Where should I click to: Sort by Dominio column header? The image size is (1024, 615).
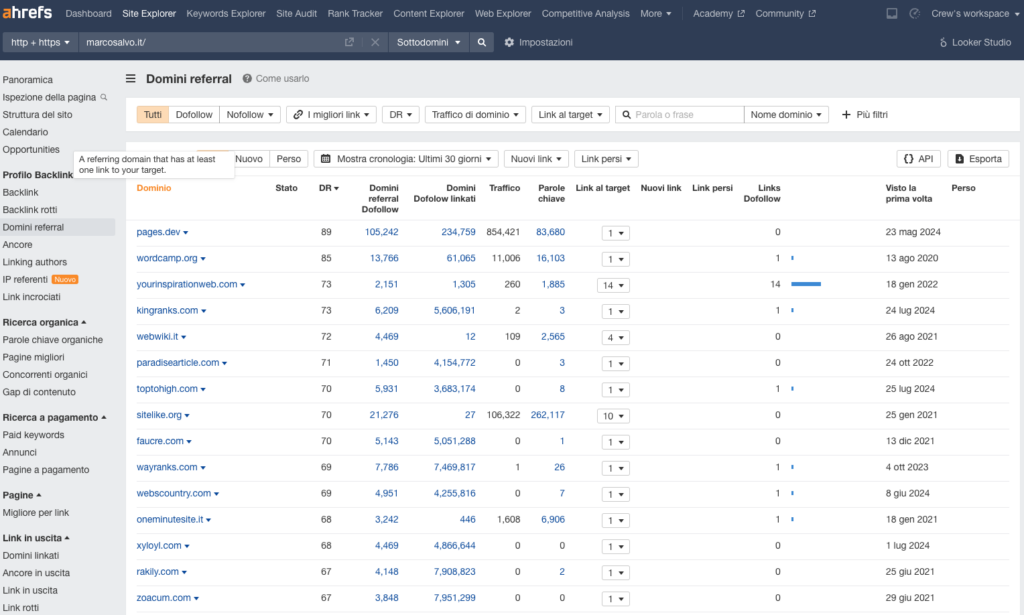pyautogui.click(x=153, y=188)
